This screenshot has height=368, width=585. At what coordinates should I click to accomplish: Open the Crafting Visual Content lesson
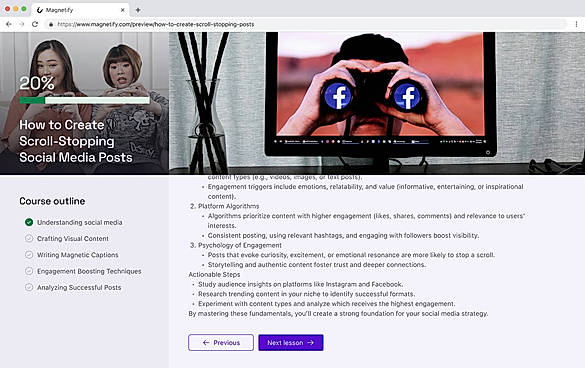point(73,238)
